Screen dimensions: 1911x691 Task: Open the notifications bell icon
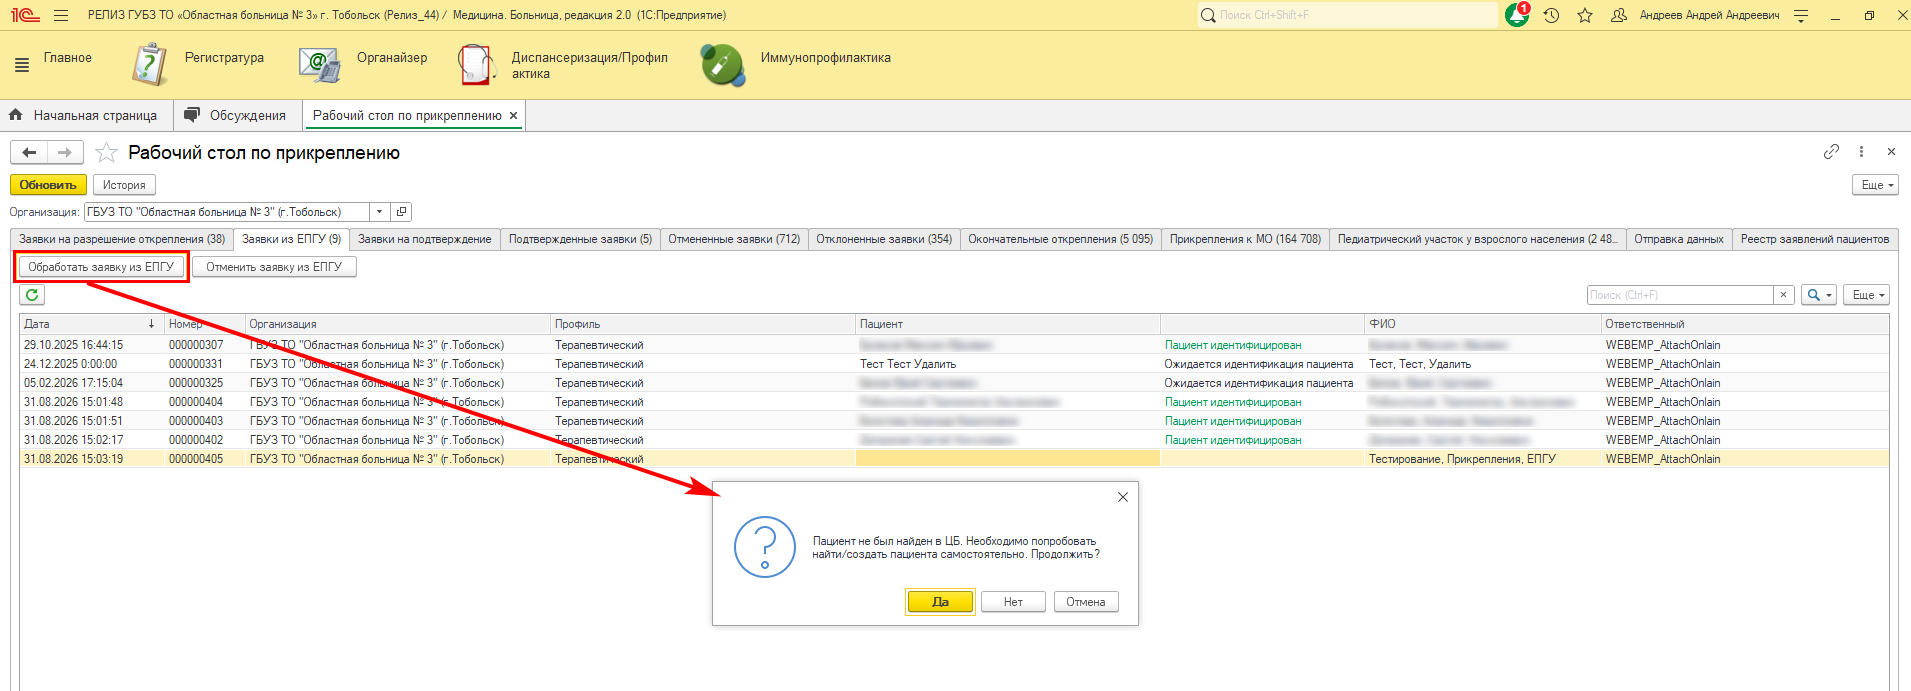(1517, 15)
